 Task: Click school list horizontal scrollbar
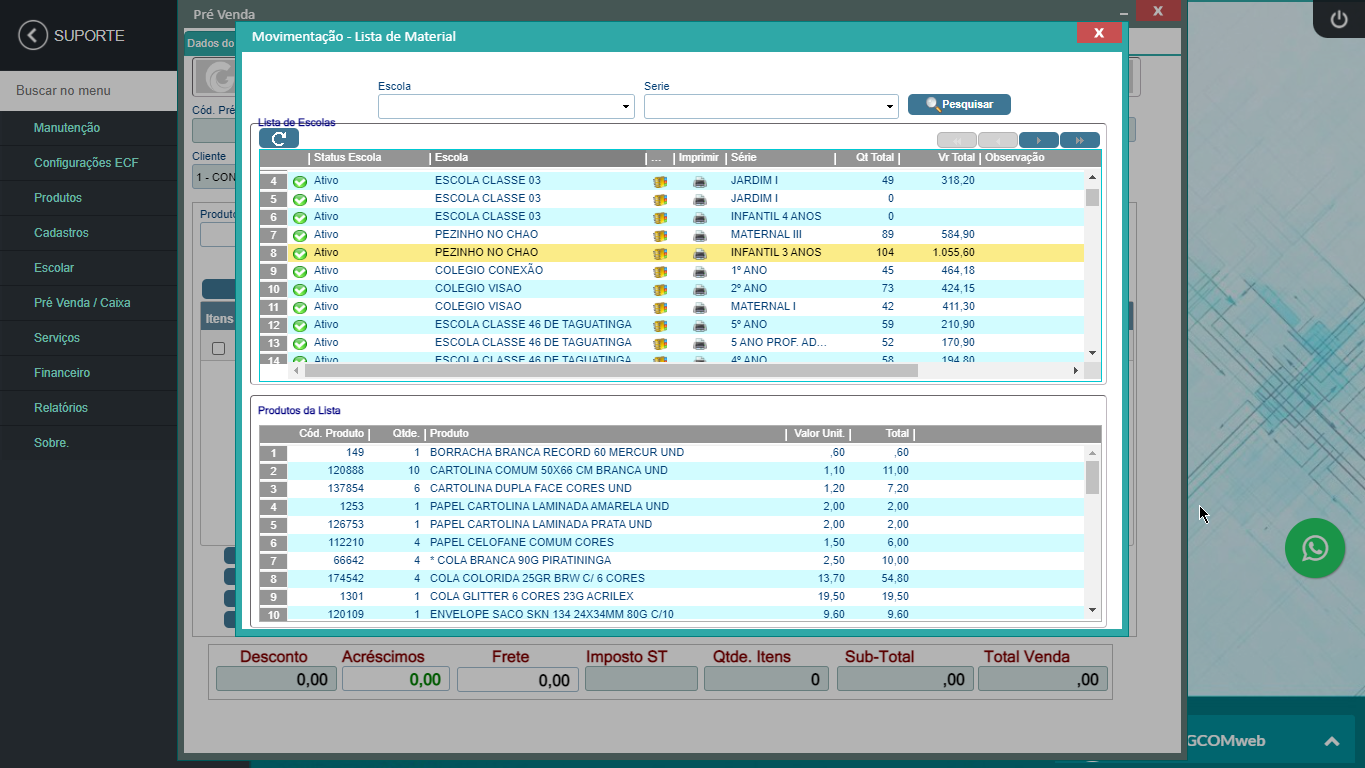point(610,371)
